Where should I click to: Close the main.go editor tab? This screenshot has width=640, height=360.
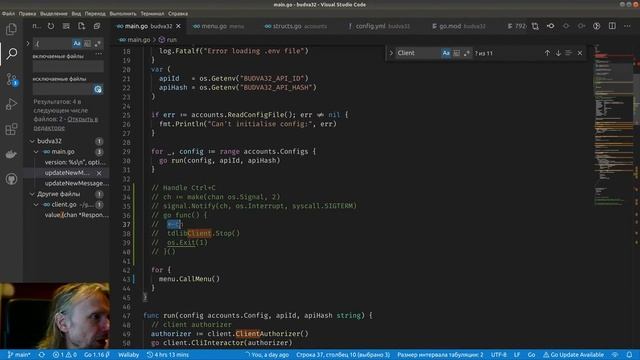(x=178, y=26)
